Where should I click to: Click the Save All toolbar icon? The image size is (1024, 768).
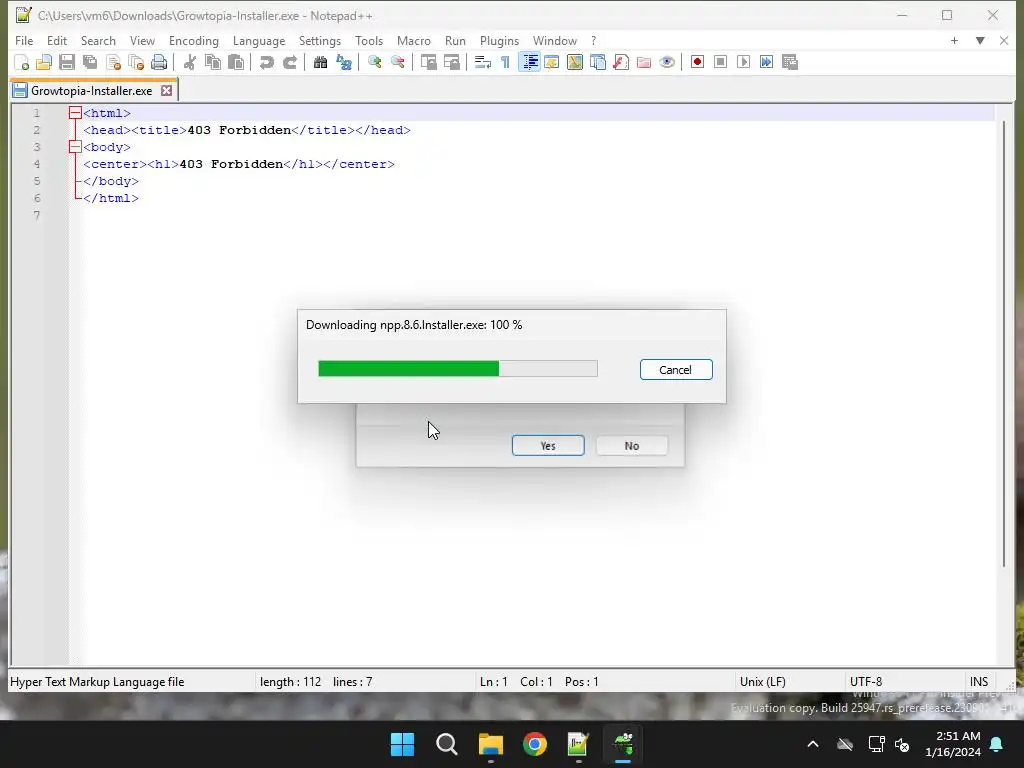click(x=89, y=62)
